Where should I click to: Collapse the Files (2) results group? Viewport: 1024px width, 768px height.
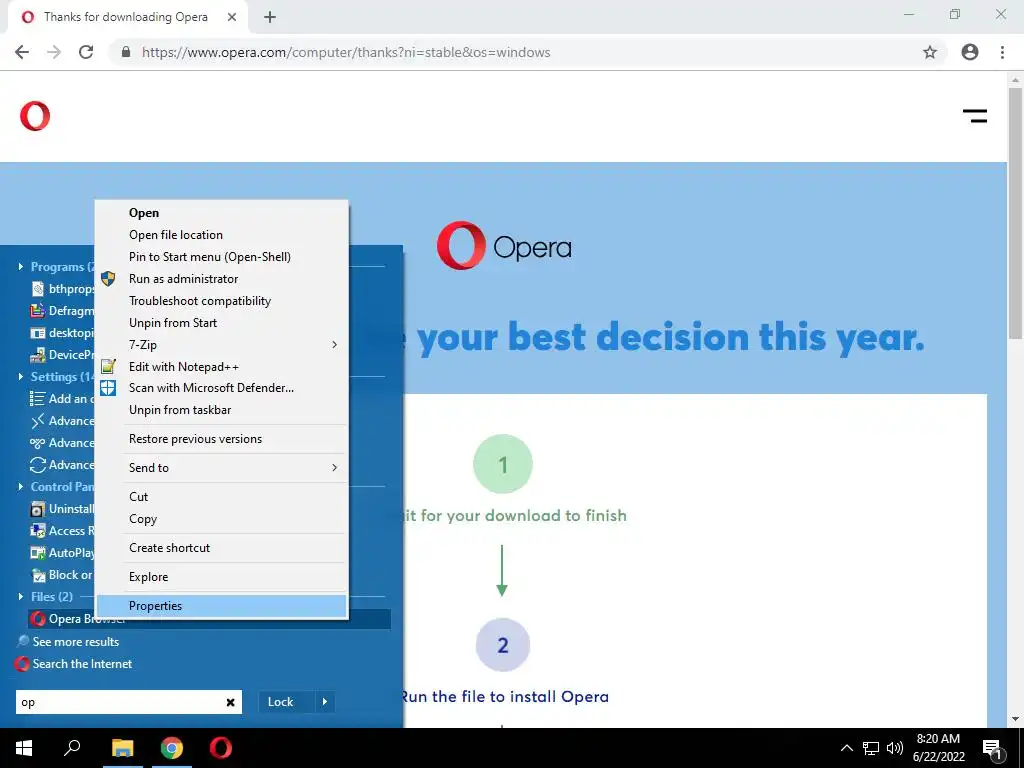point(21,597)
